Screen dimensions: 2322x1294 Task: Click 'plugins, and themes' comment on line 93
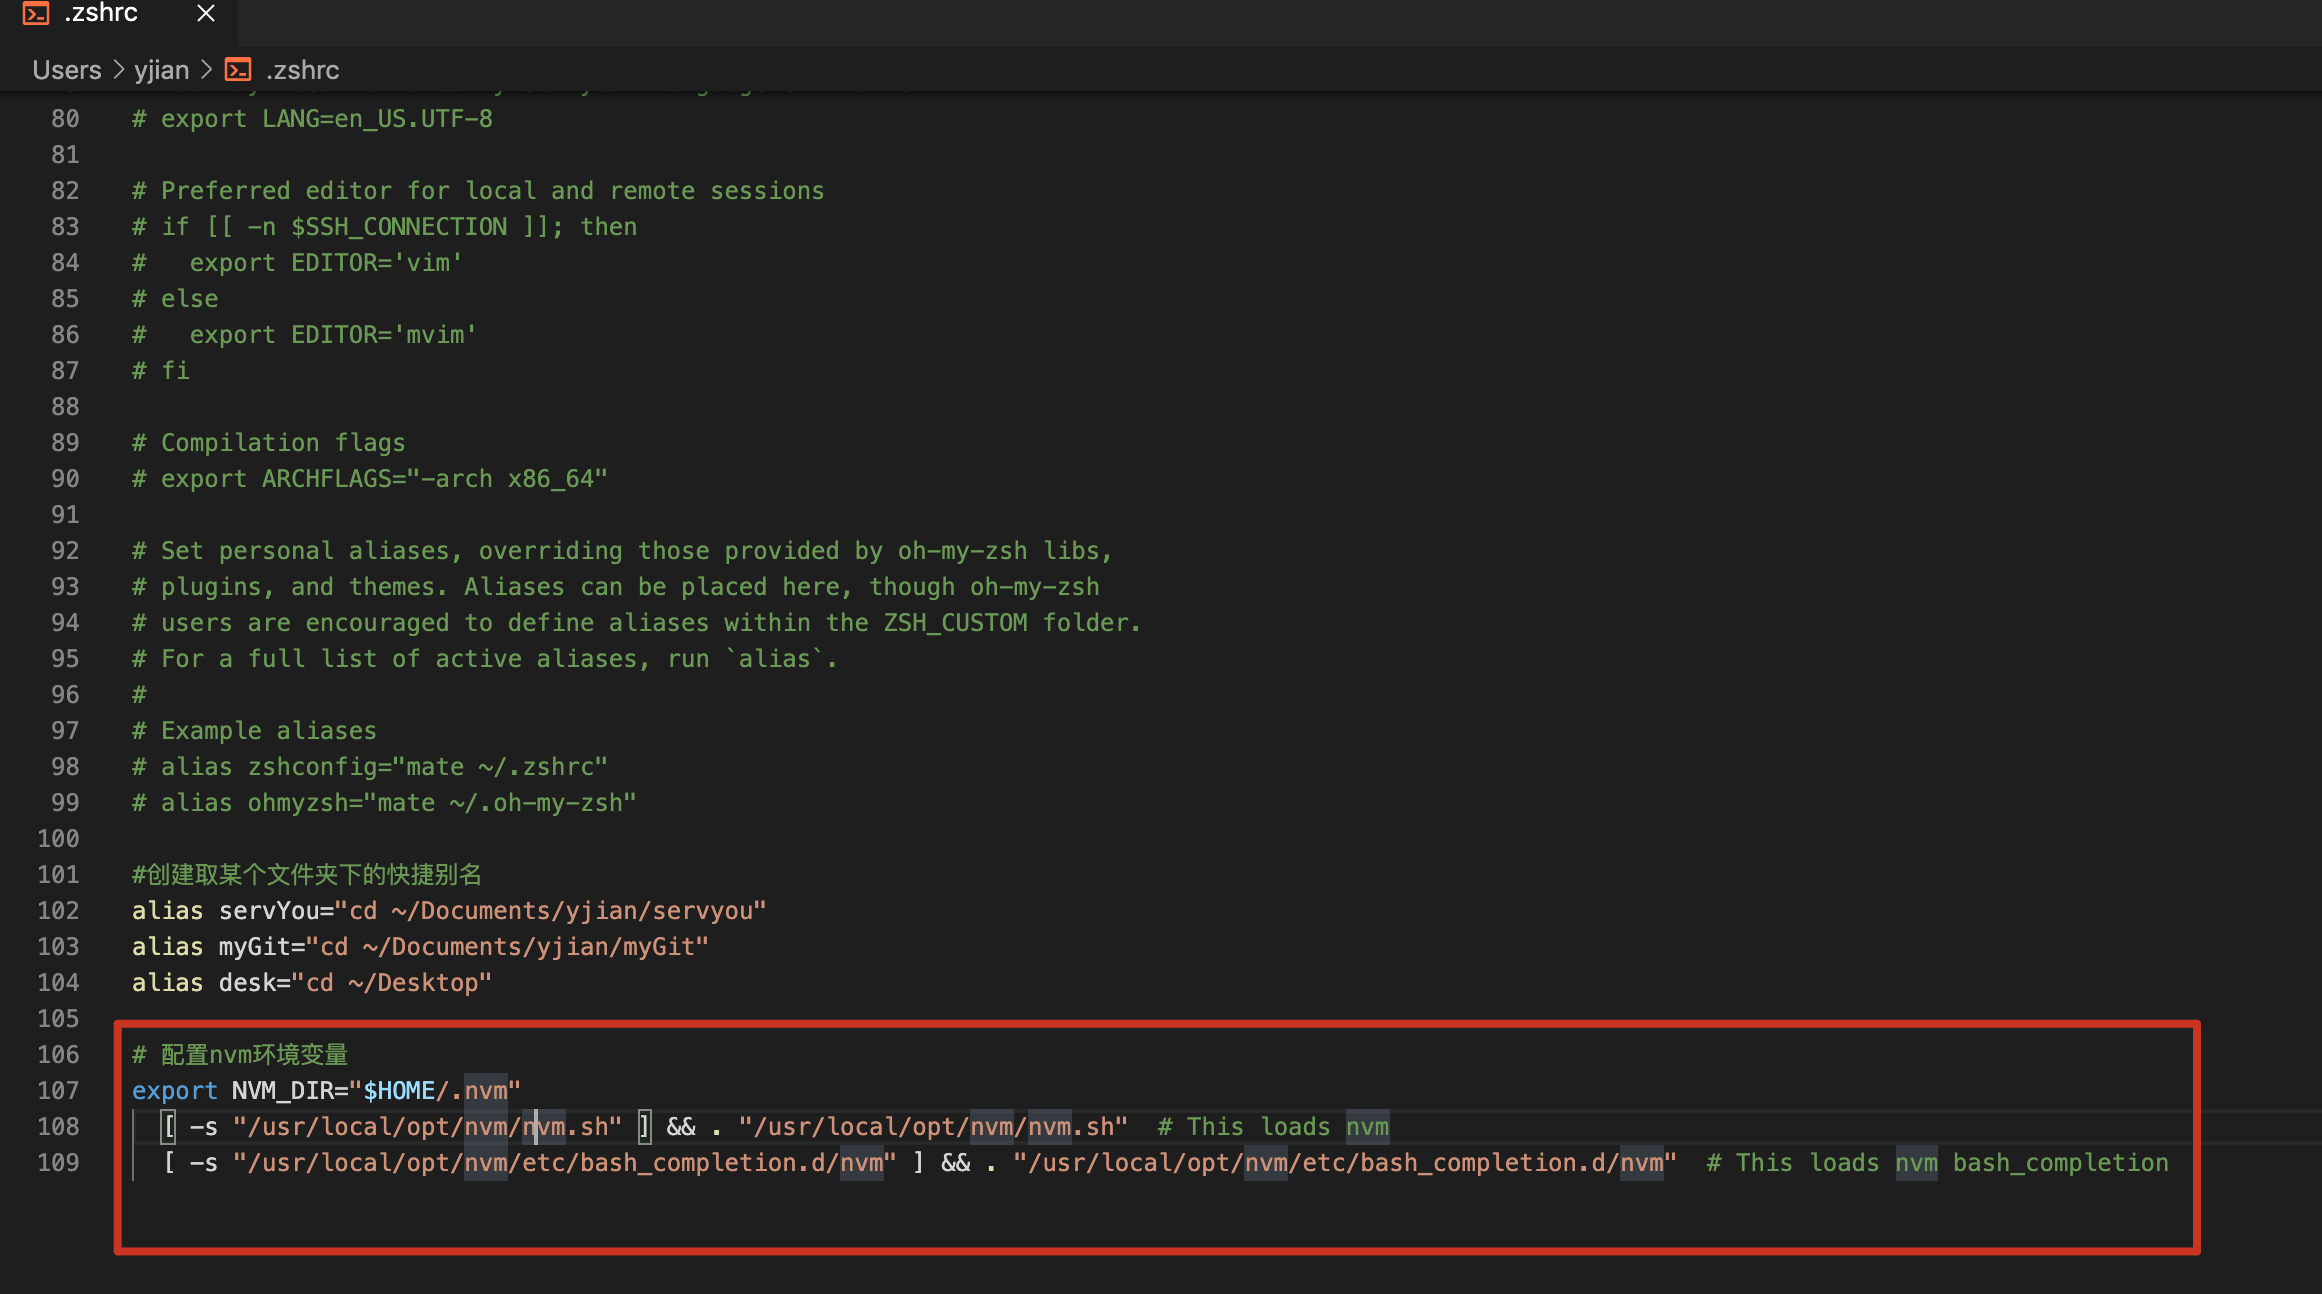pyautogui.click(x=616, y=587)
